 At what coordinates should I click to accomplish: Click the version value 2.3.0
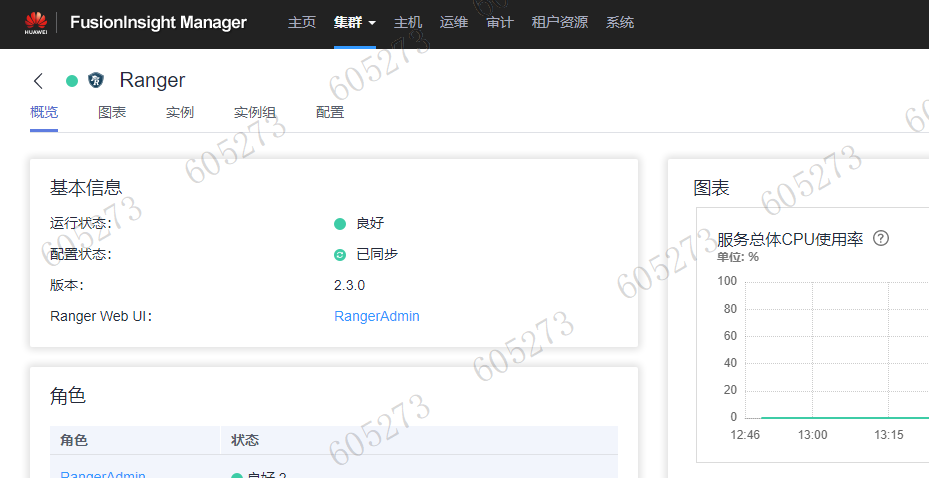350,285
